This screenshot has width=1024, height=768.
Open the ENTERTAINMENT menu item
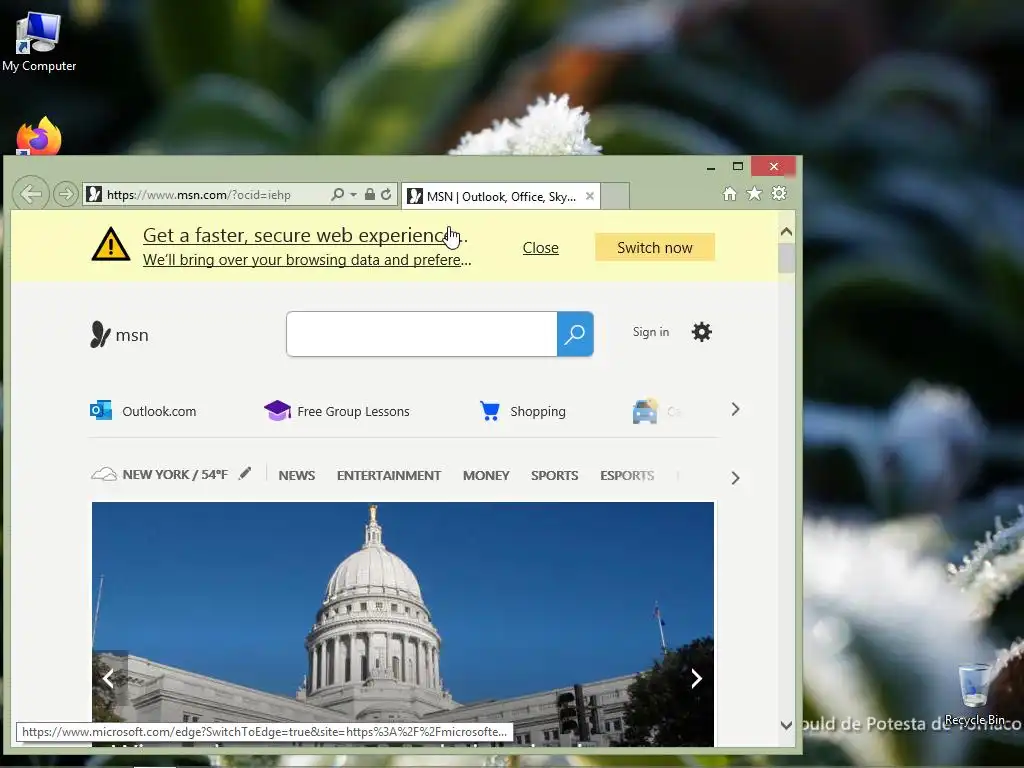(x=389, y=475)
